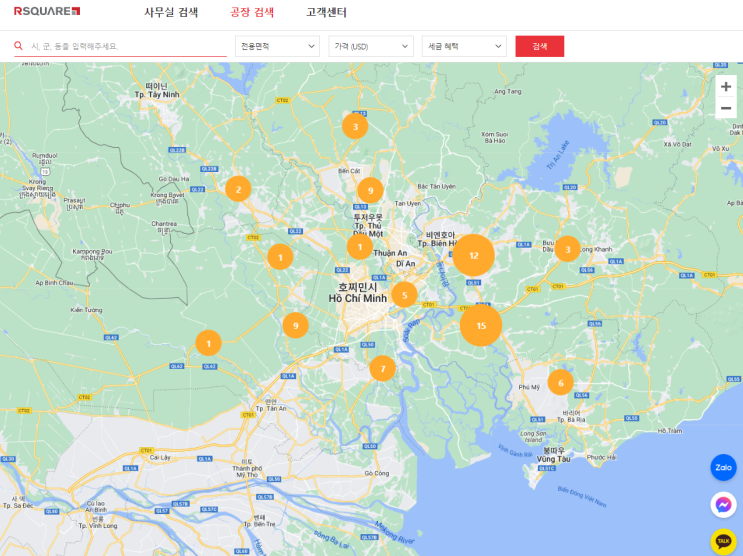Select cluster 1 south of the CT02 badge
Viewport: 743px width, 556px height.
[280, 257]
